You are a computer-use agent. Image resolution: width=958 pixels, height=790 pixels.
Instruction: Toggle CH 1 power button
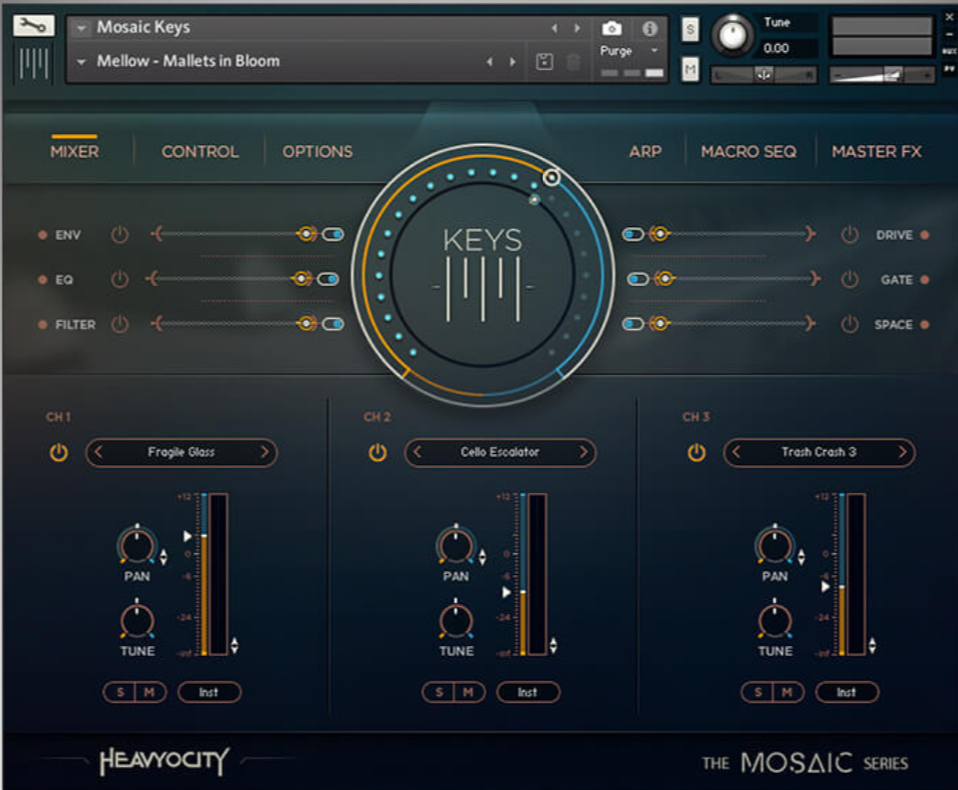(59, 453)
